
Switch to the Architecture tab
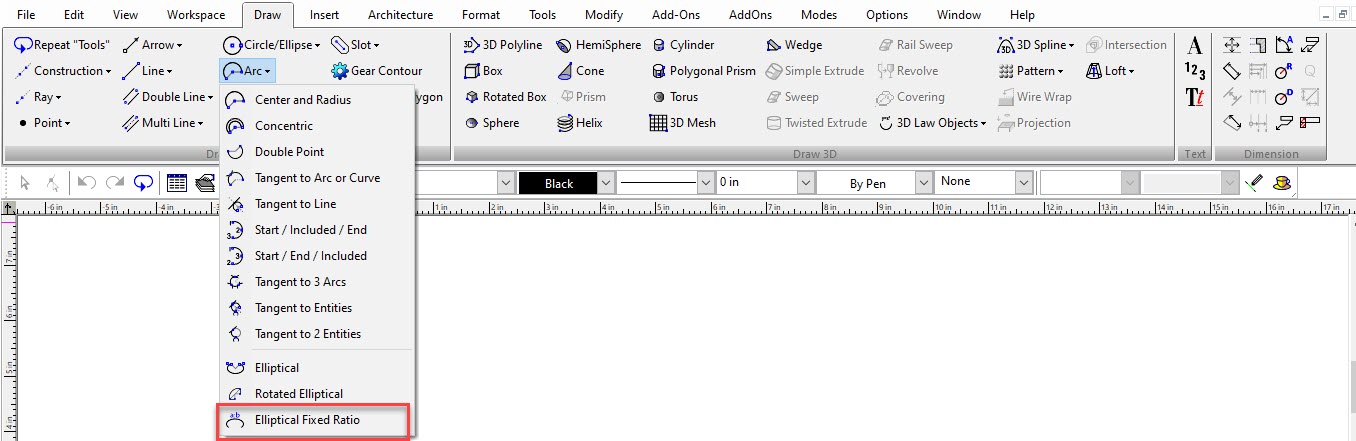coord(400,15)
